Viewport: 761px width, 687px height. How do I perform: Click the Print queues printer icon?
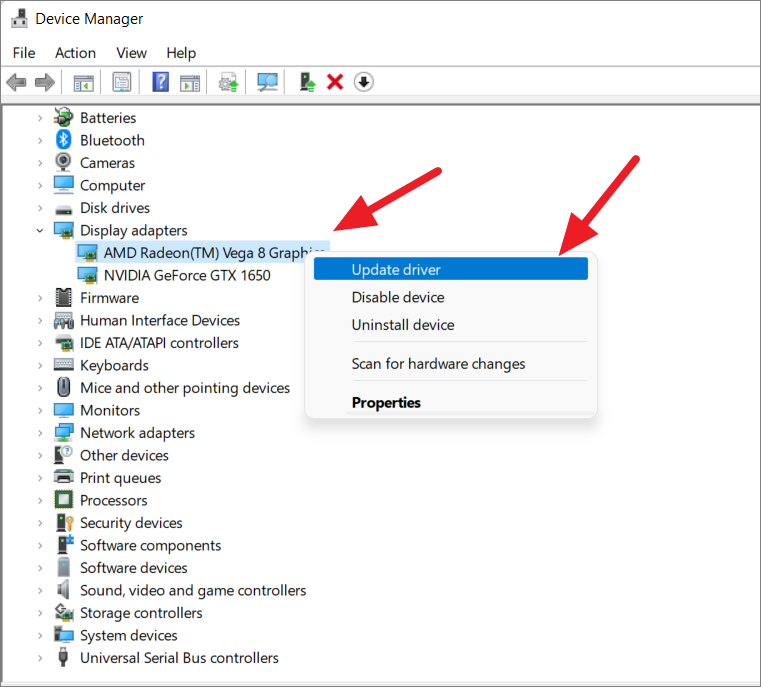pyautogui.click(x=64, y=477)
